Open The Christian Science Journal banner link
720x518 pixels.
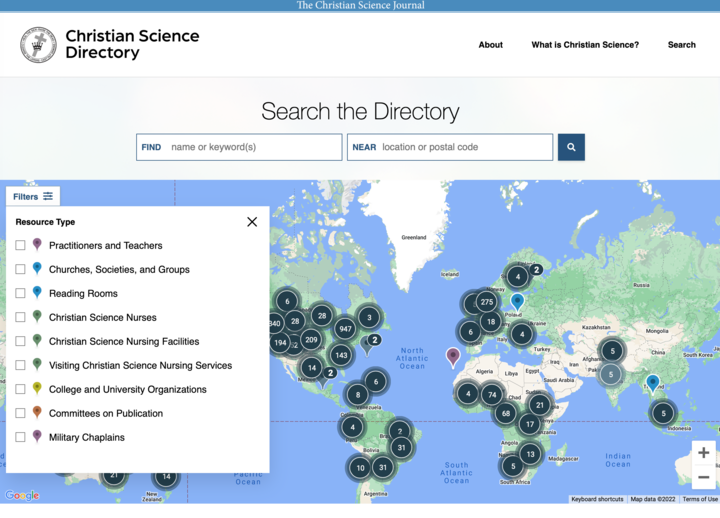pyautogui.click(x=360, y=5)
